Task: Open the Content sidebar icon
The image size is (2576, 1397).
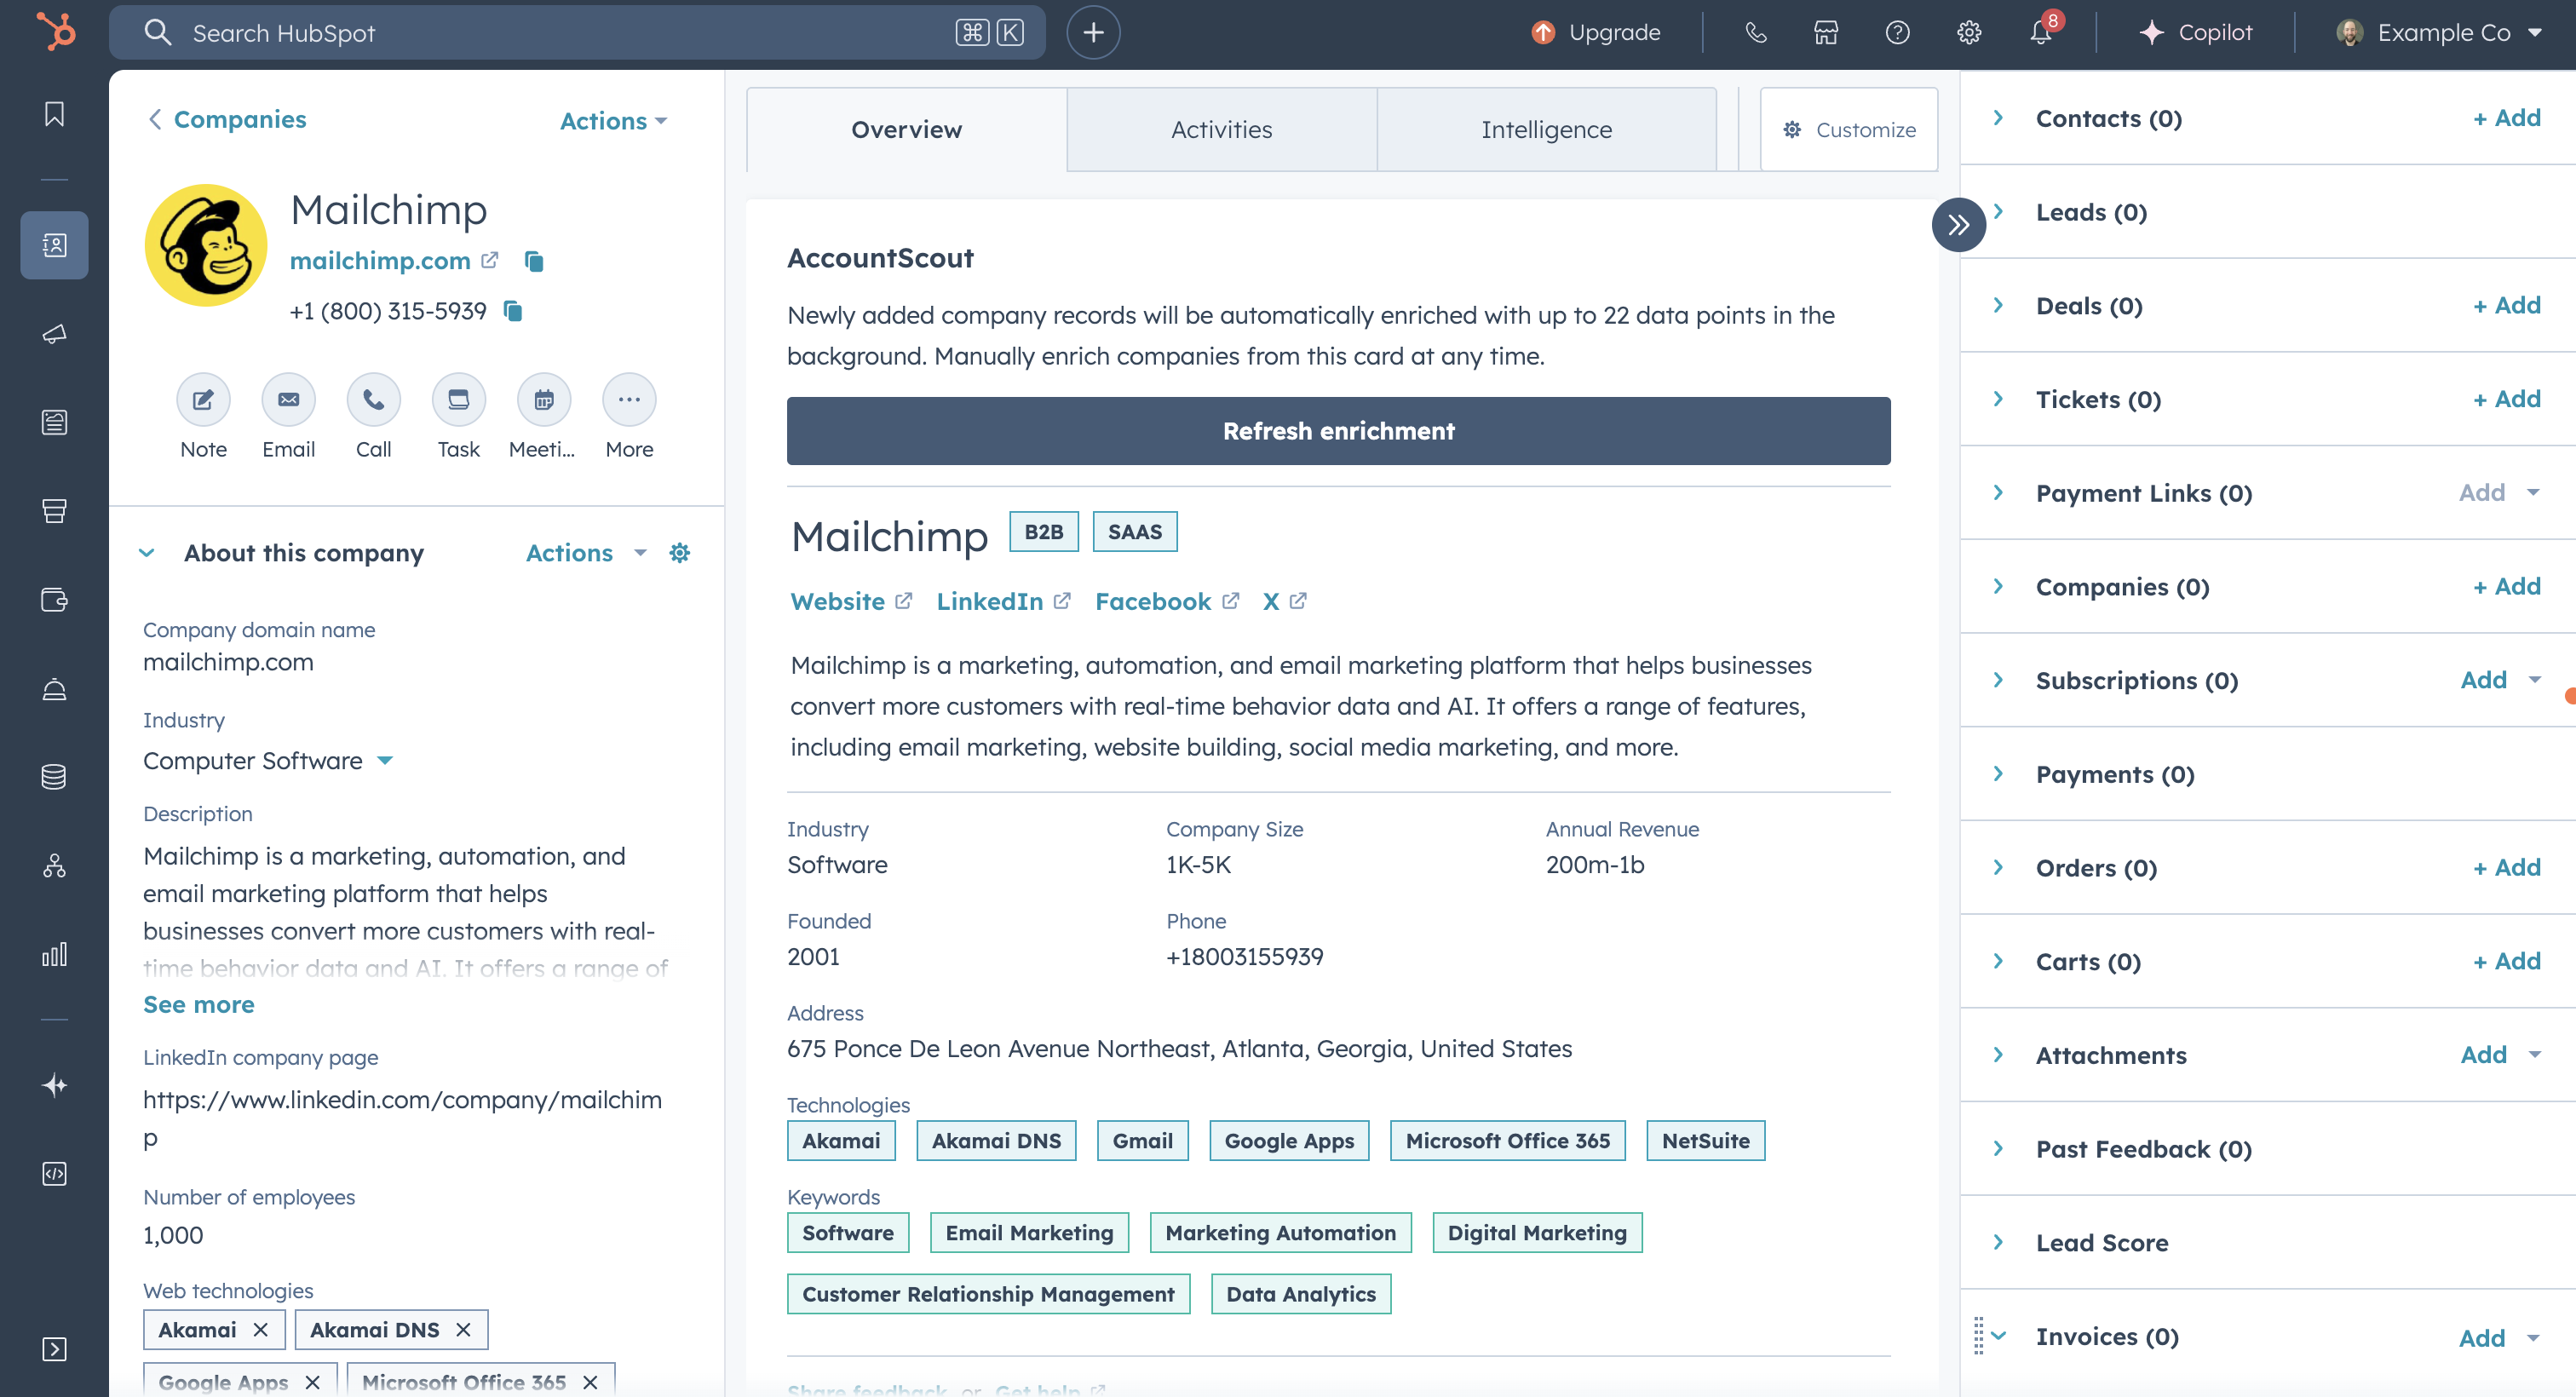Action: coord(54,422)
